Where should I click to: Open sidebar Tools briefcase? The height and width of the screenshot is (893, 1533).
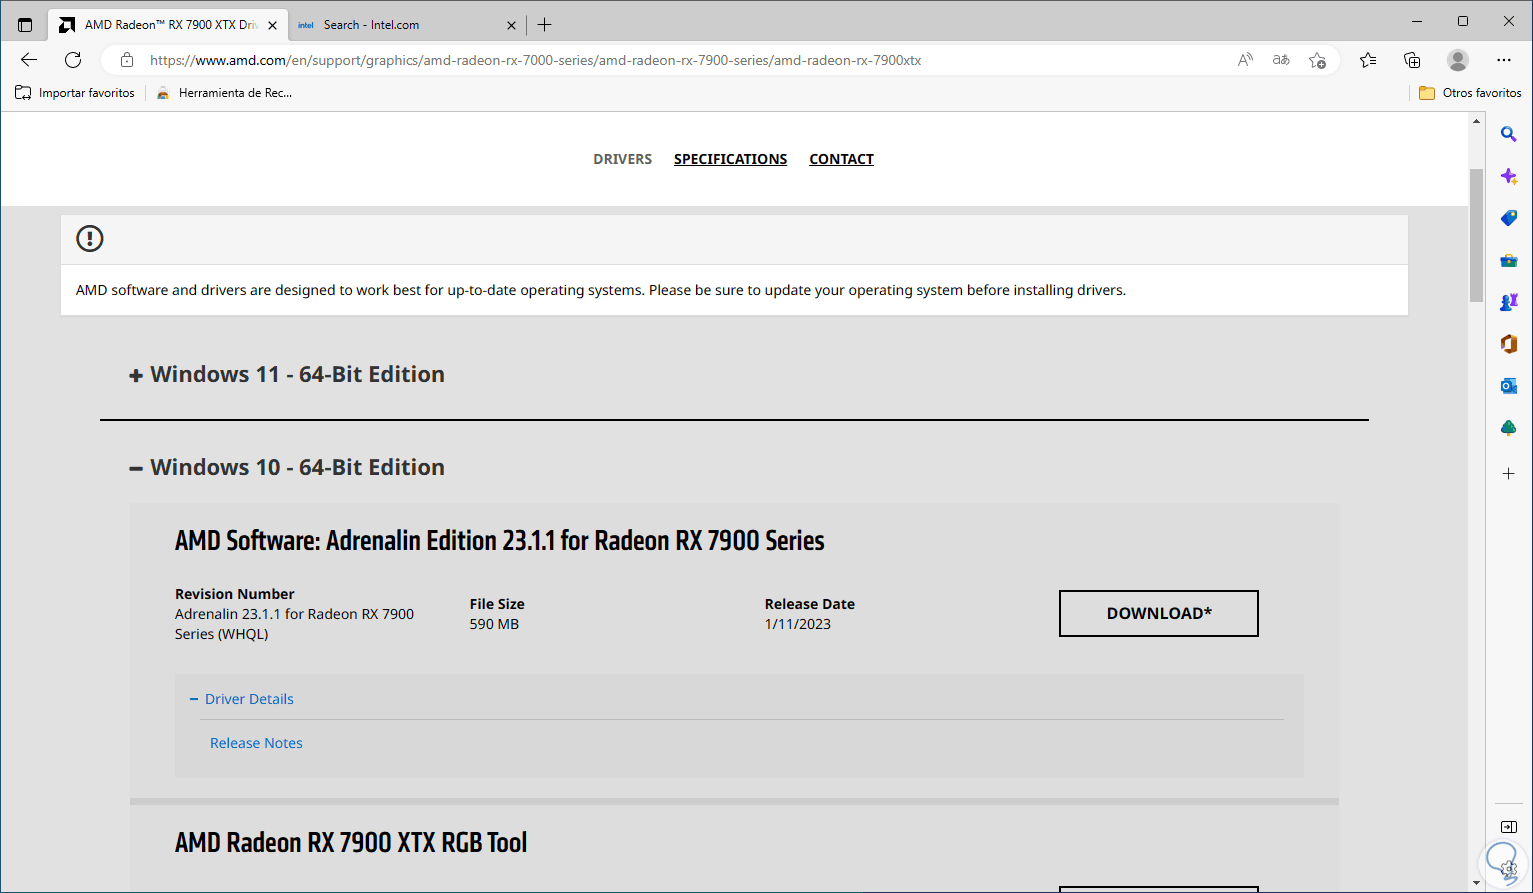pos(1509,260)
